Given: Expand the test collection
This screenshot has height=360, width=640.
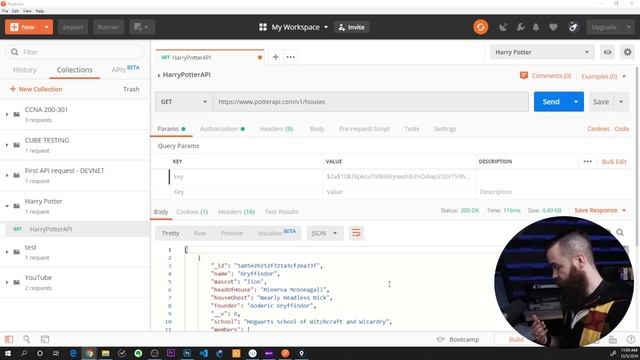Looking at the screenshot, I should click(7, 252).
